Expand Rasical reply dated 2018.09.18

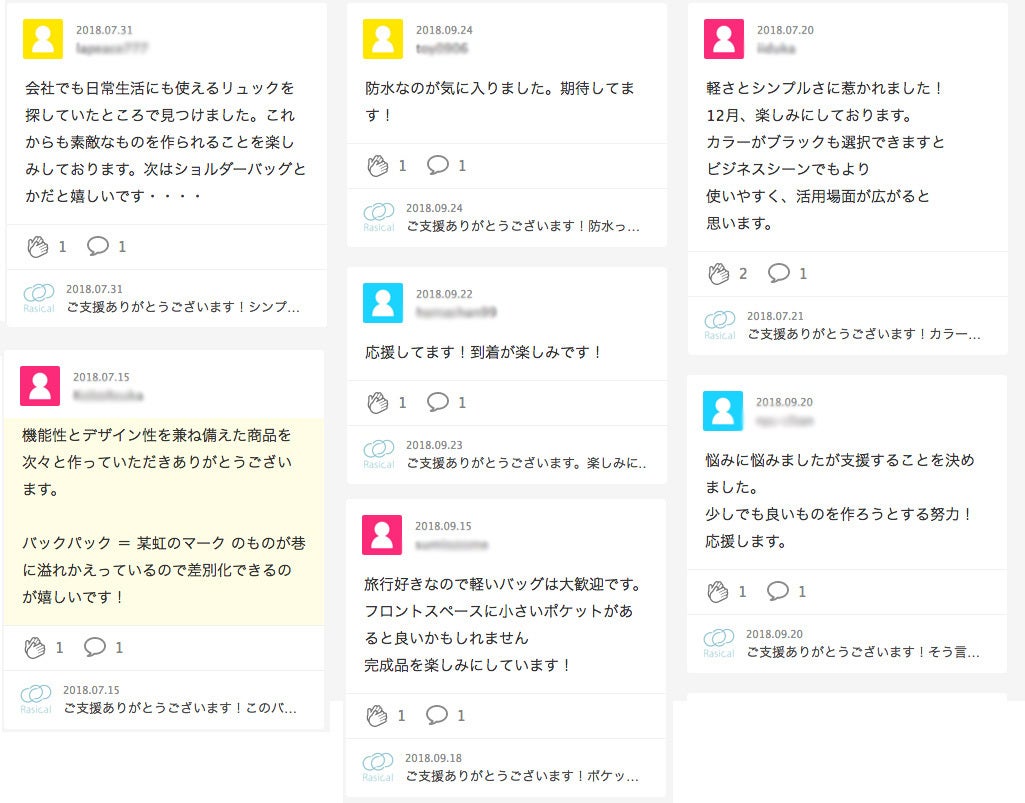coord(522,776)
